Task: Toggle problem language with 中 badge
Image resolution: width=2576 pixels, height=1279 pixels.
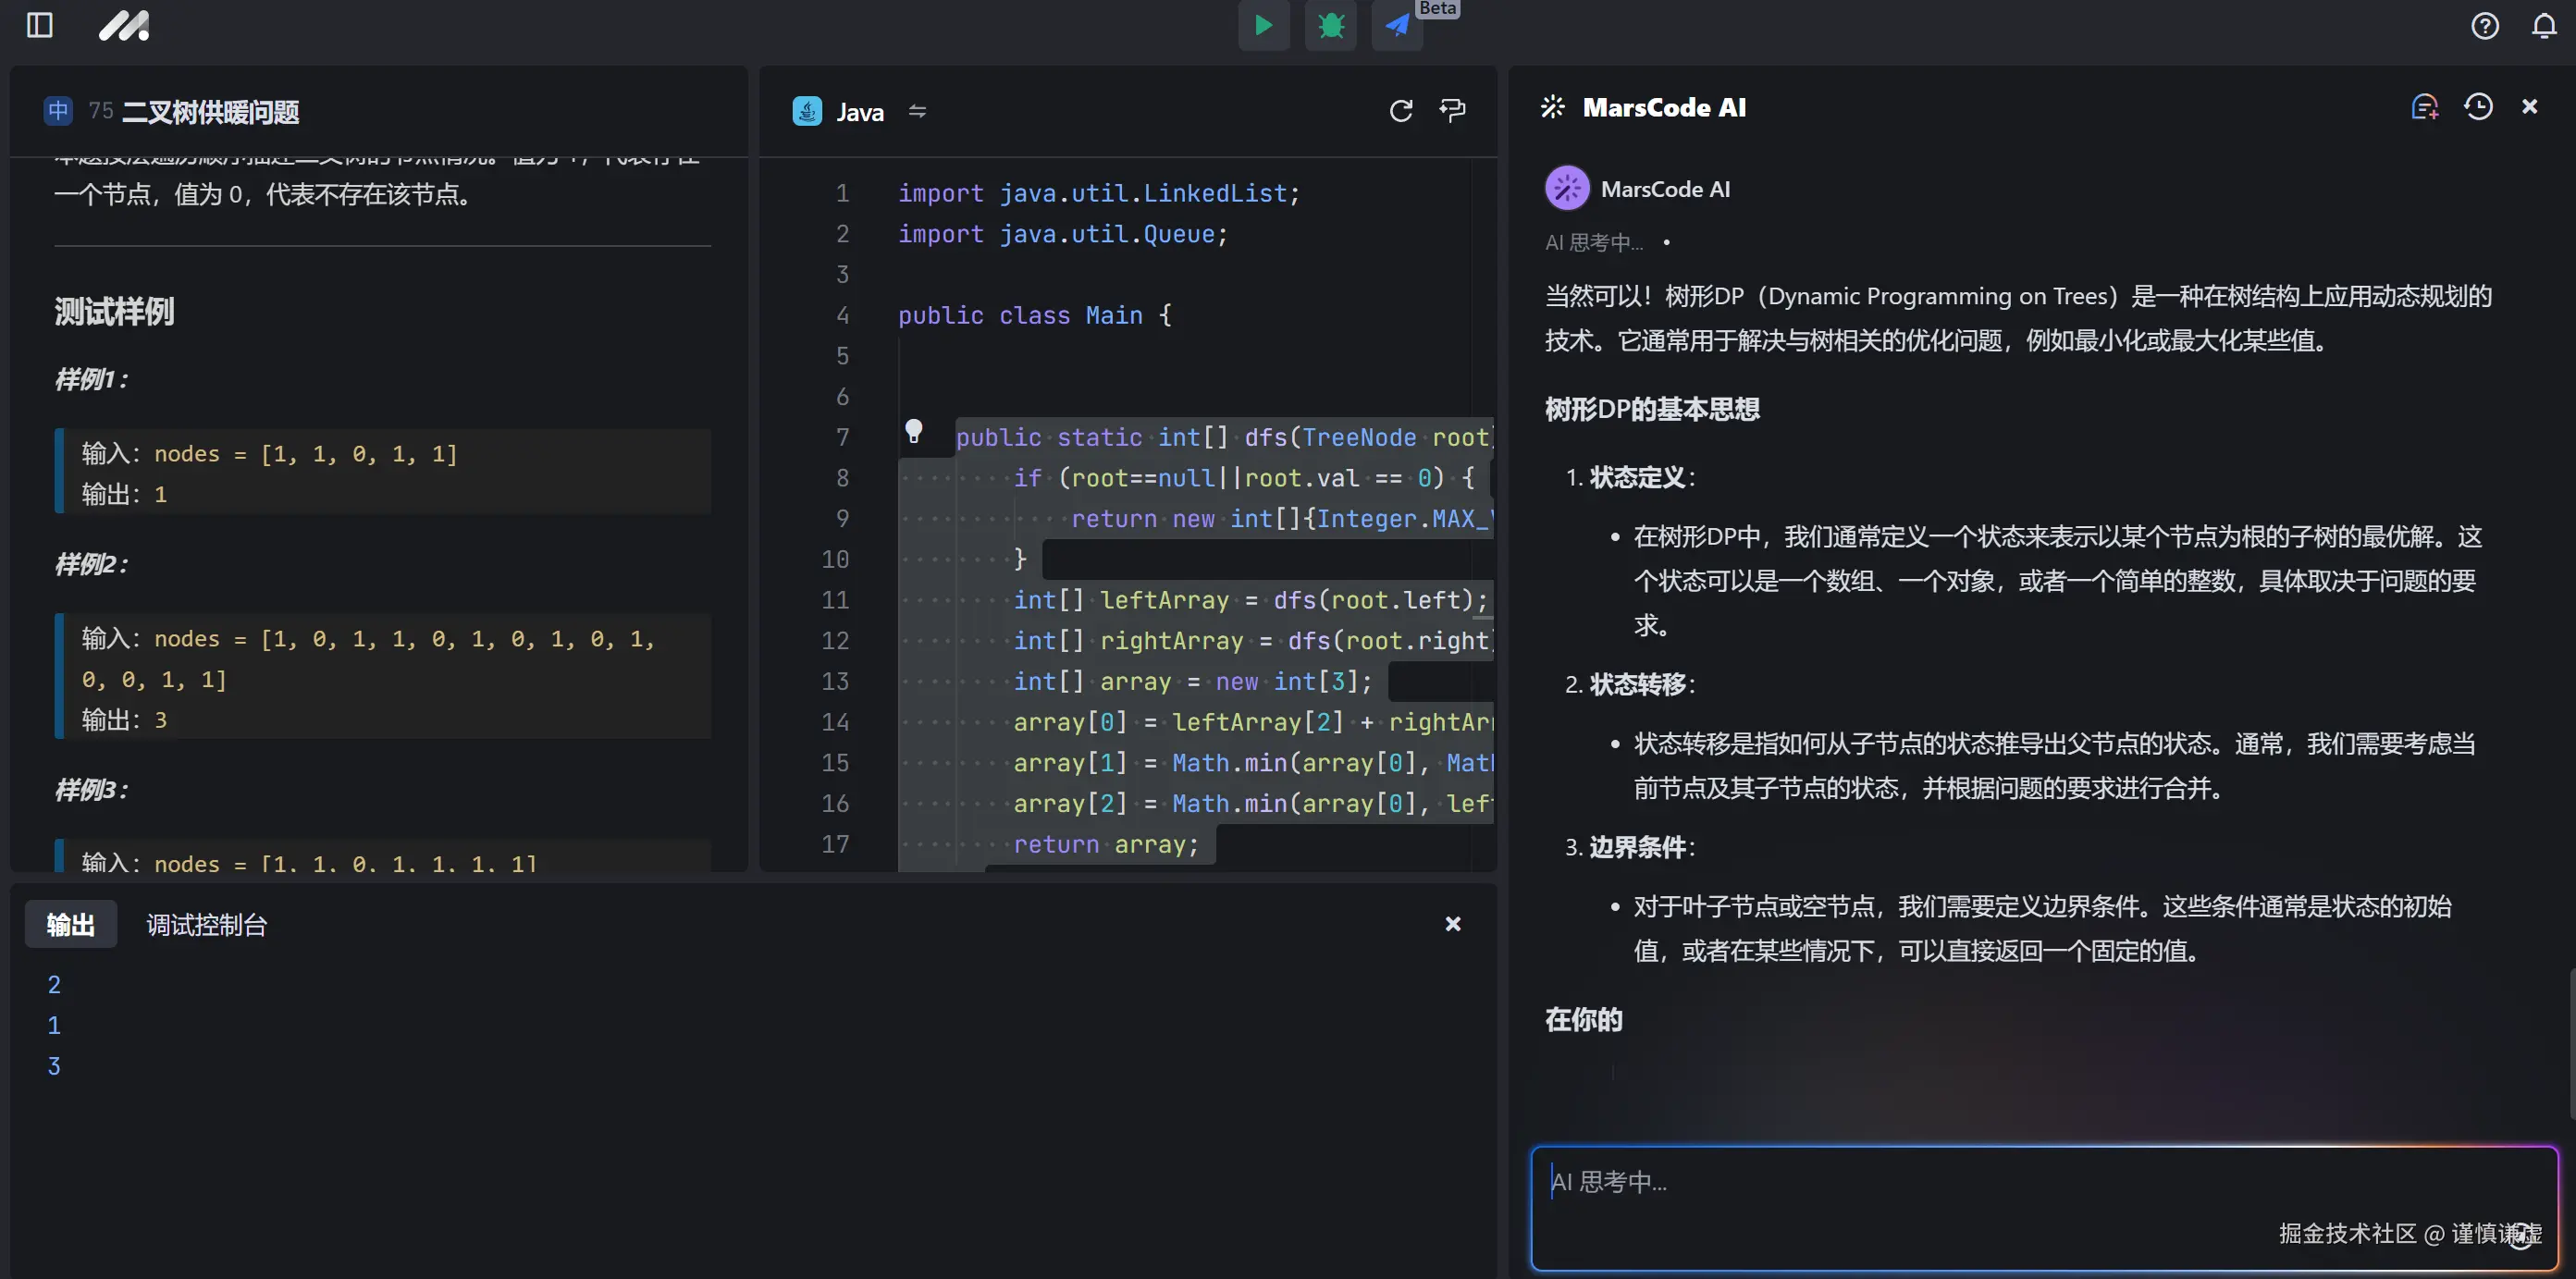Action: 58,110
